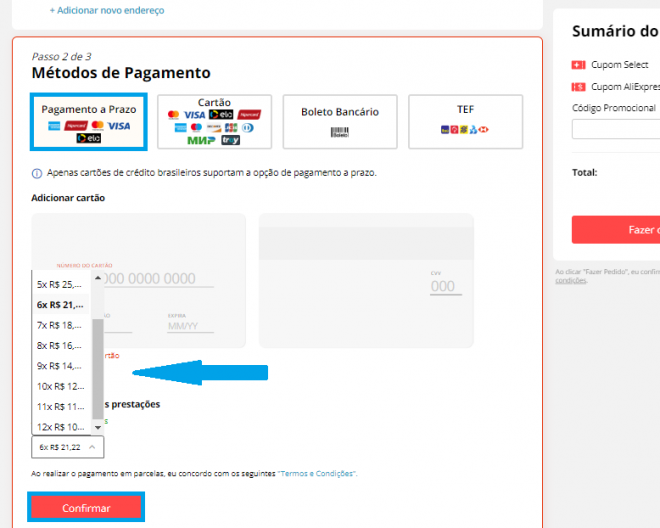Collapse the 6x R$ 21,22 installments dropdown
The width and height of the screenshot is (660, 528).
coord(67,447)
